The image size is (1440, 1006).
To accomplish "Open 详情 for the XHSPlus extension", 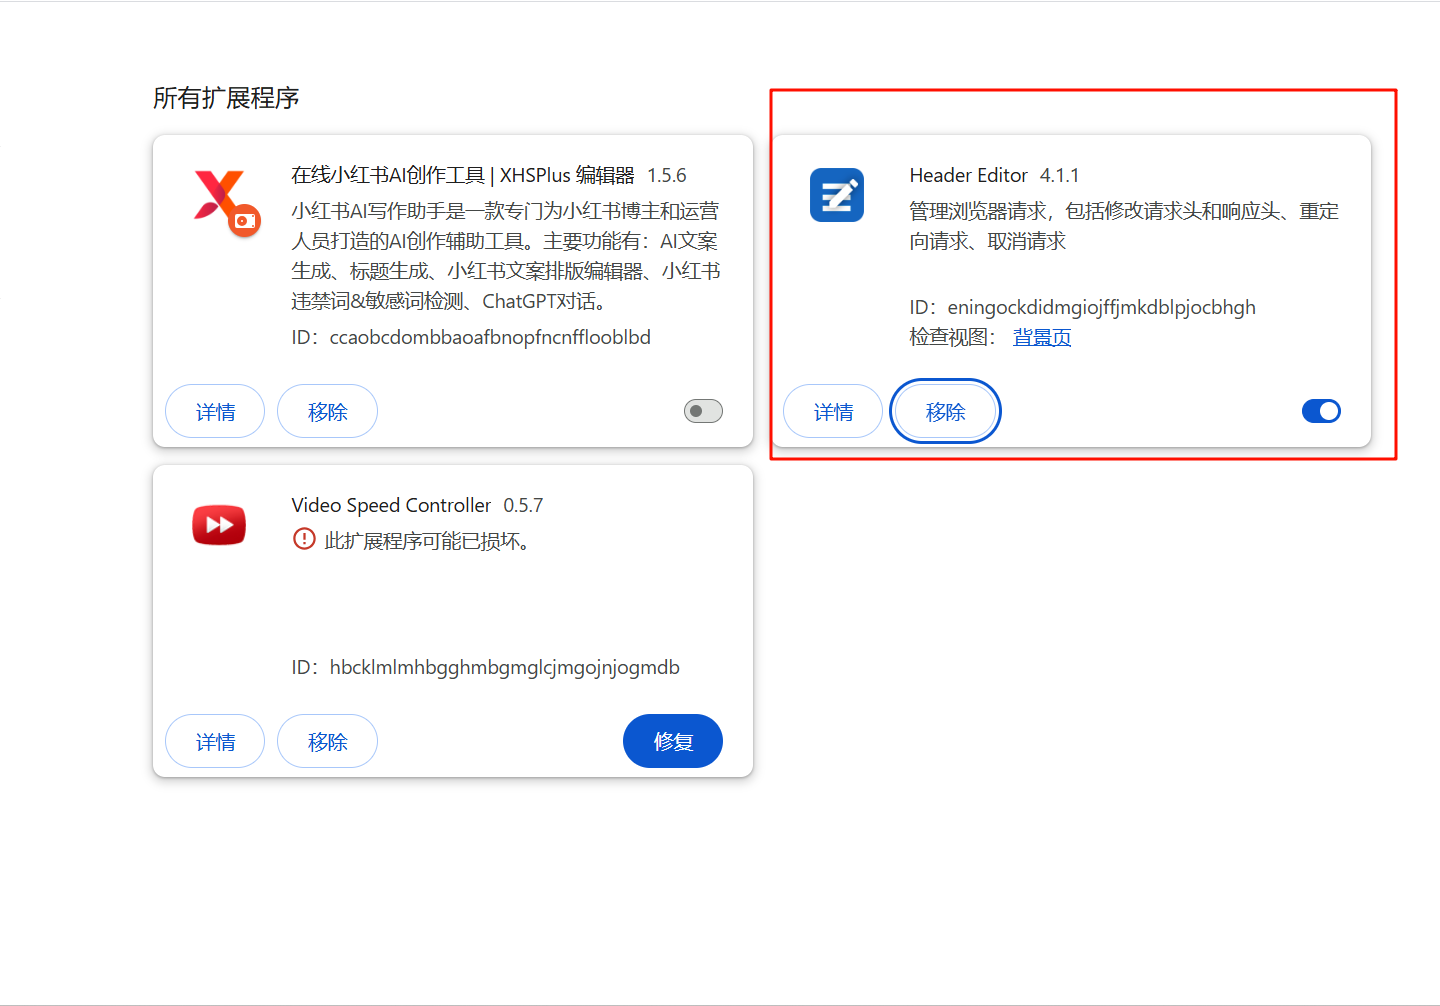I will click(x=214, y=411).
